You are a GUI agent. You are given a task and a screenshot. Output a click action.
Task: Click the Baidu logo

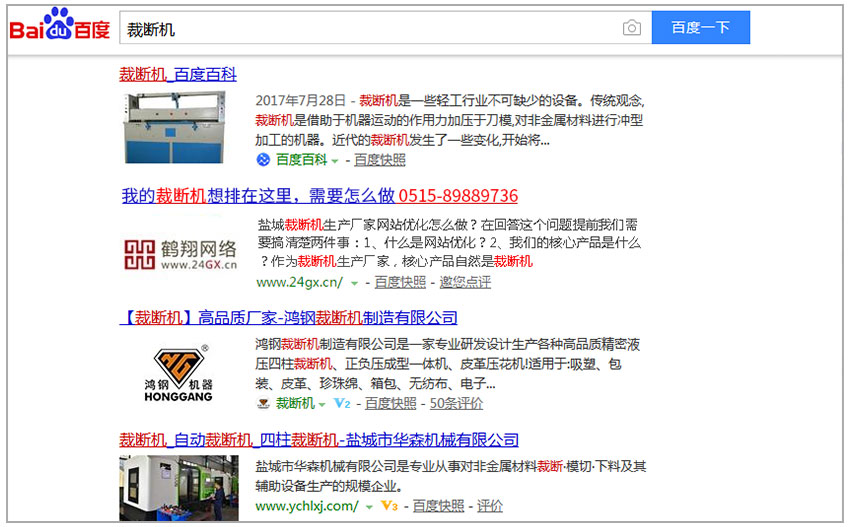[x=60, y=26]
